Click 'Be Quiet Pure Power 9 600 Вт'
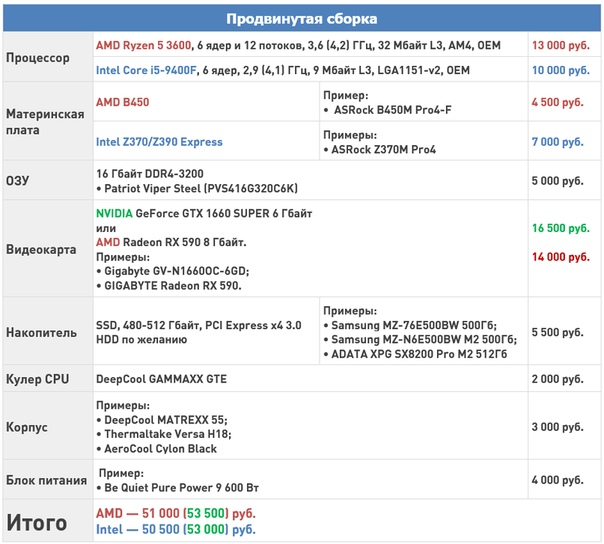The image size is (604, 544). tap(181, 488)
